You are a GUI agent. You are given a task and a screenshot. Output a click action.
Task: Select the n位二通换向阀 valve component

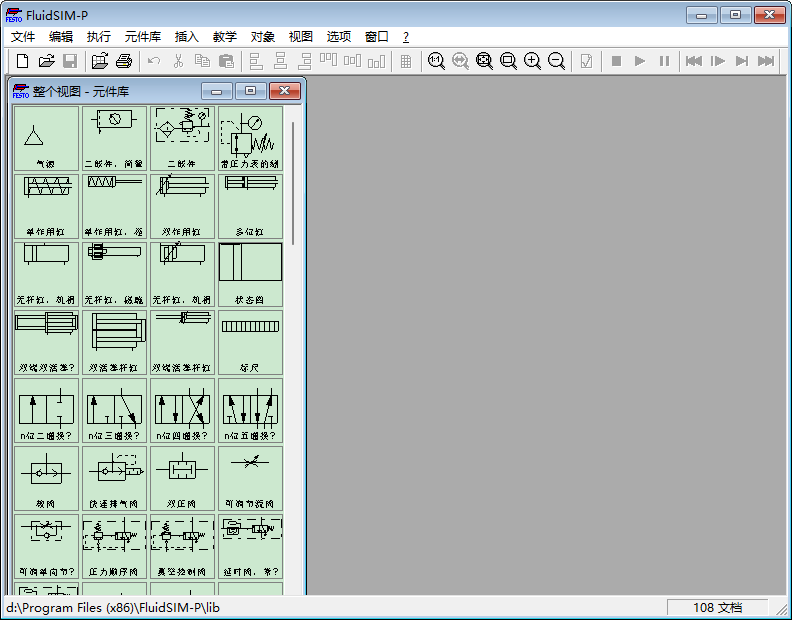coord(46,410)
